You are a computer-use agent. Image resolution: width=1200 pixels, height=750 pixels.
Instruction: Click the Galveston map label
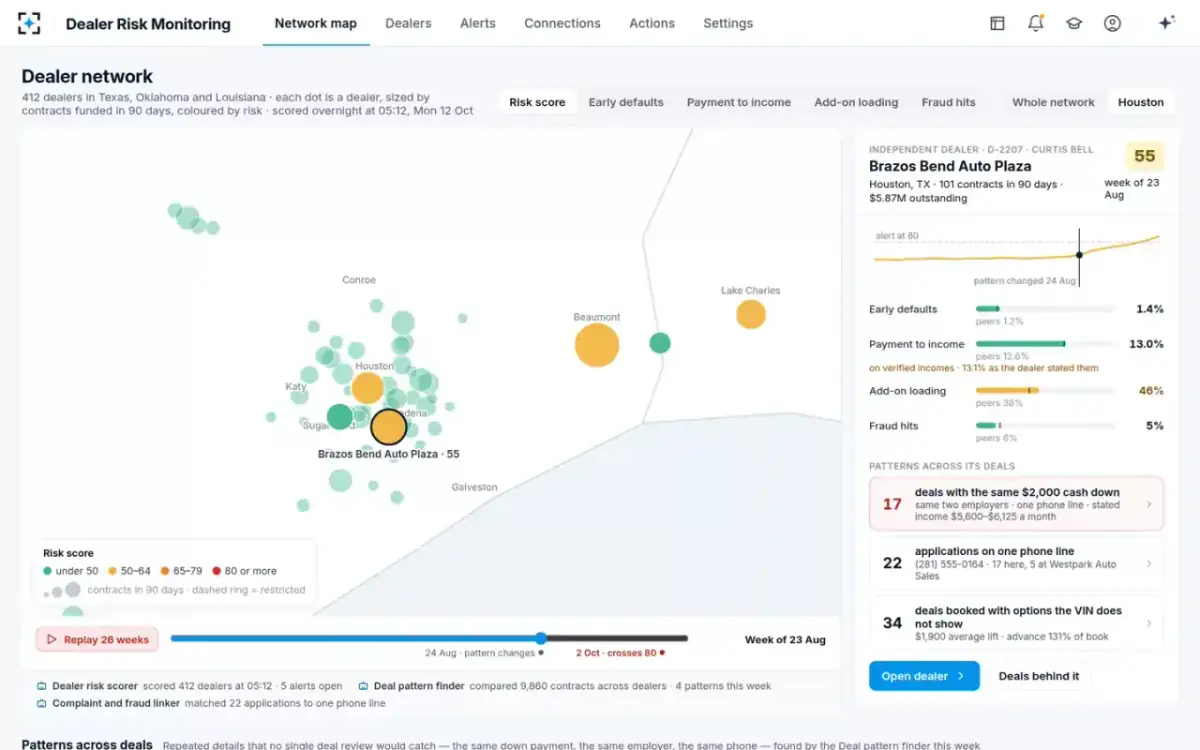coord(474,487)
